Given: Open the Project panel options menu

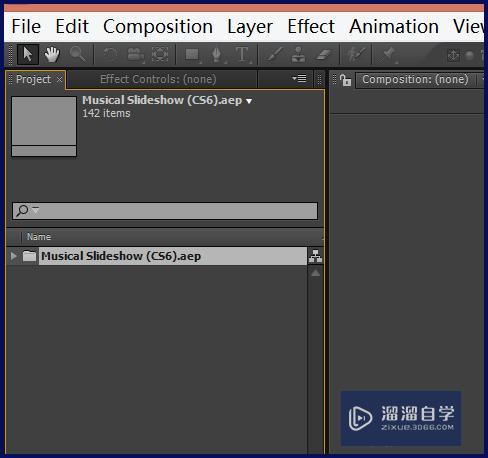Looking at the screenshot, I should tap(299, 78).
